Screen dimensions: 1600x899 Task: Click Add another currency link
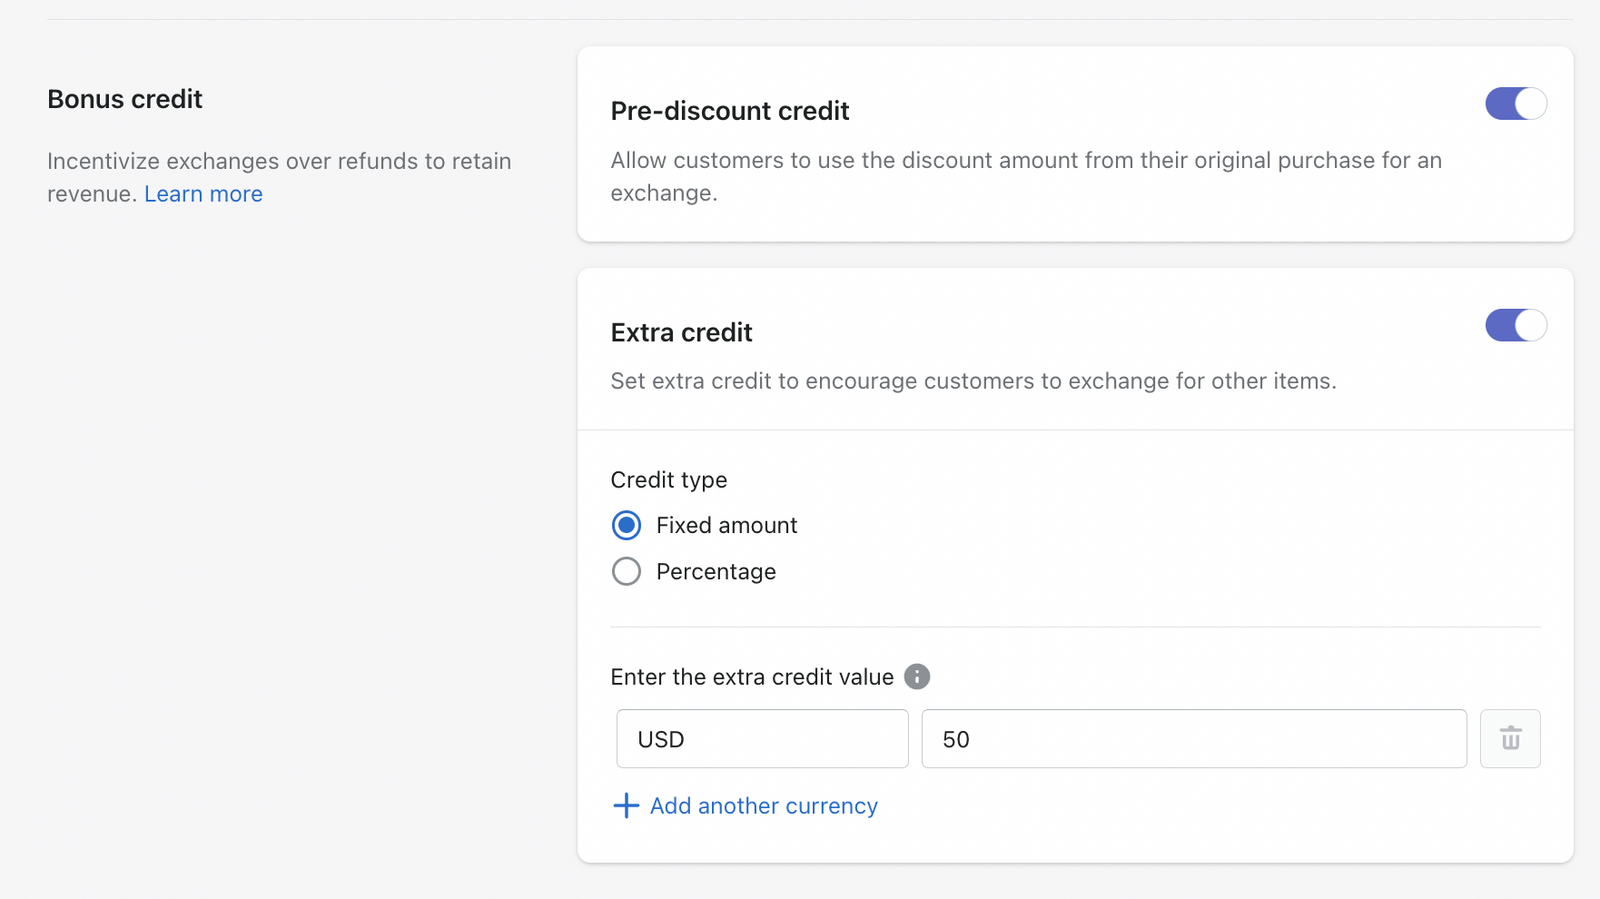tap(763, 806)
